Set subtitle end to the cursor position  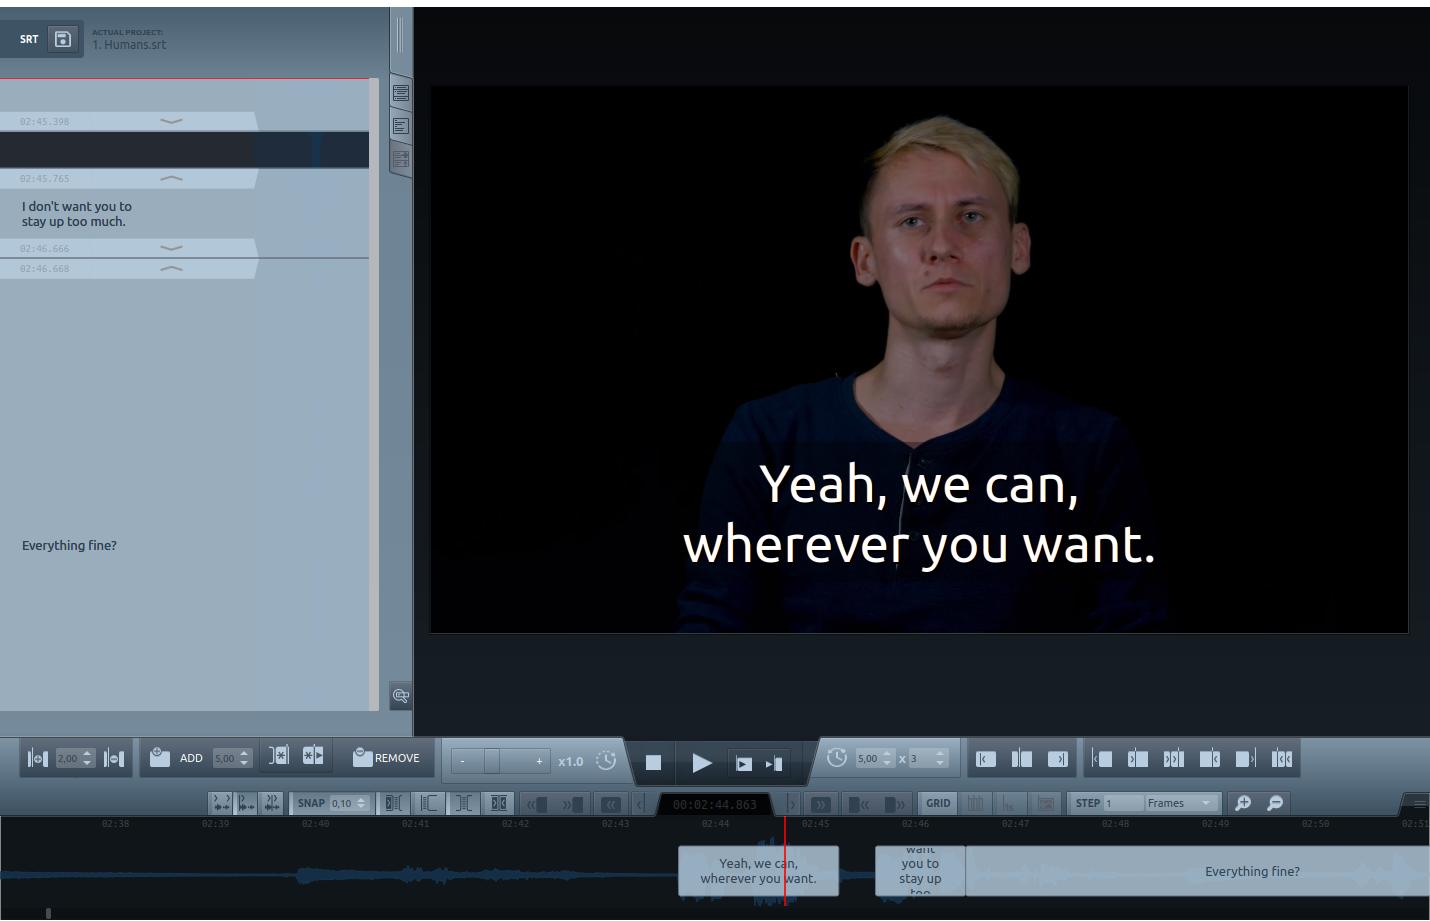1058,759
